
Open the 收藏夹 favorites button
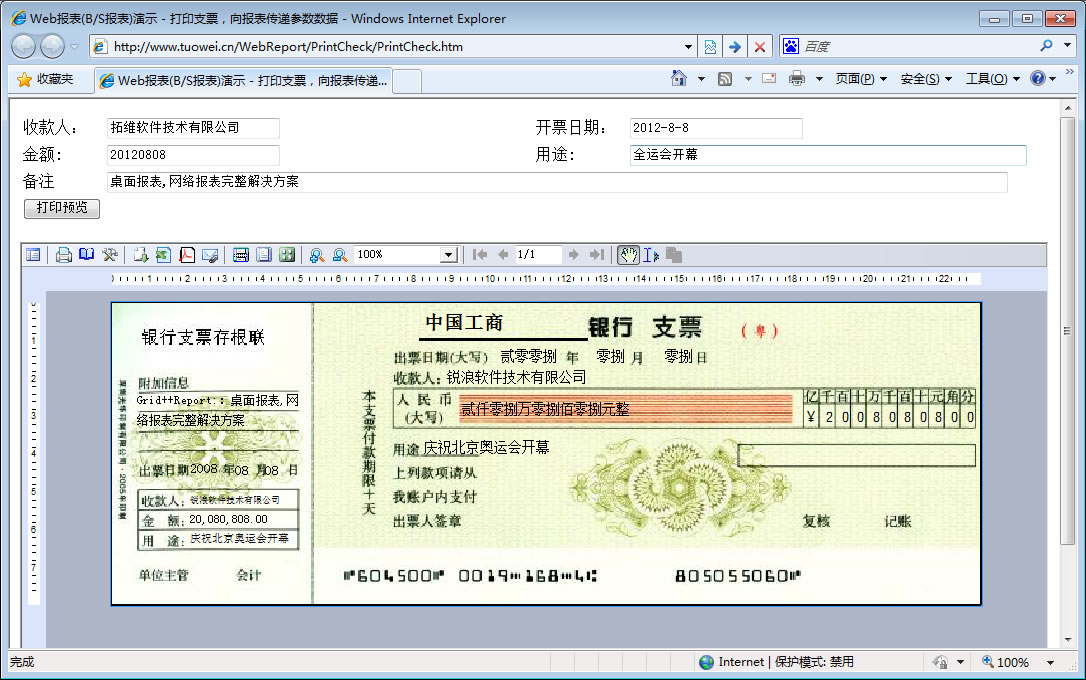tap(46, 79)
